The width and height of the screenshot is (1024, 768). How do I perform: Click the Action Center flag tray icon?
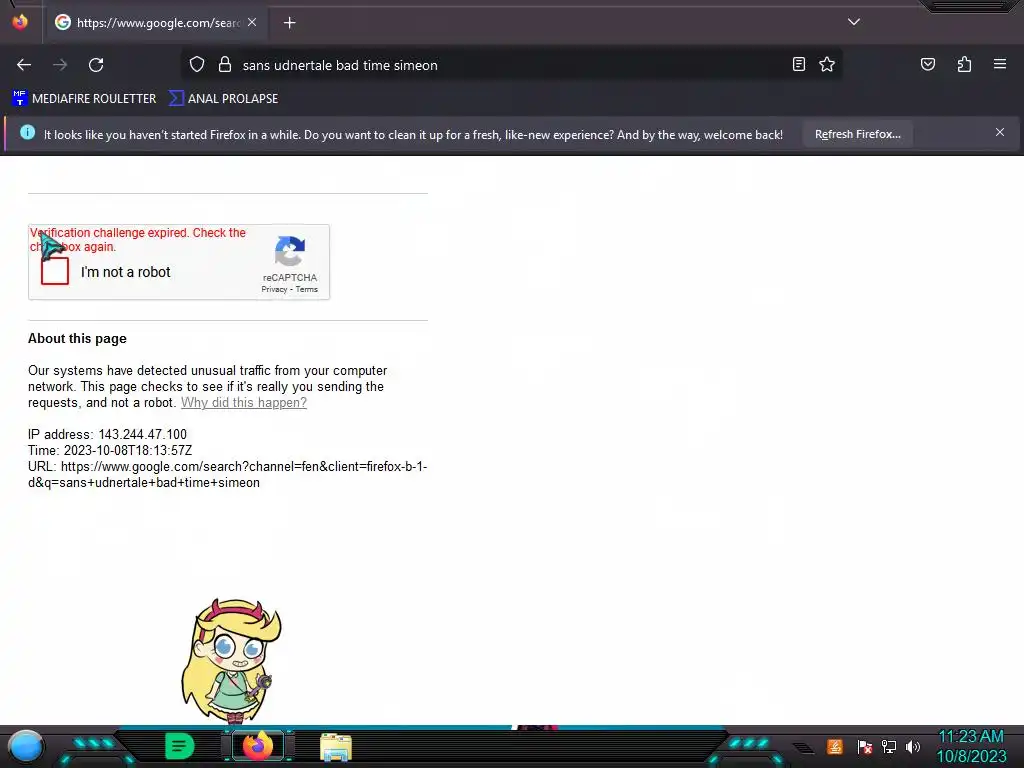pos(864,746)
